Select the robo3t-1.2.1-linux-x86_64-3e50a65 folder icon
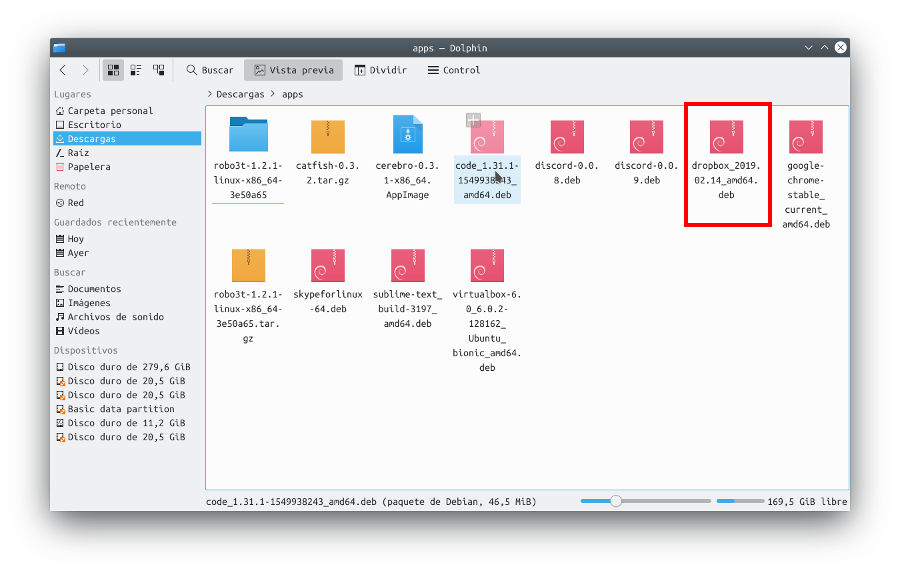Image resolution: width=900 pixels, height=573 pixels. tap(248, 134)
